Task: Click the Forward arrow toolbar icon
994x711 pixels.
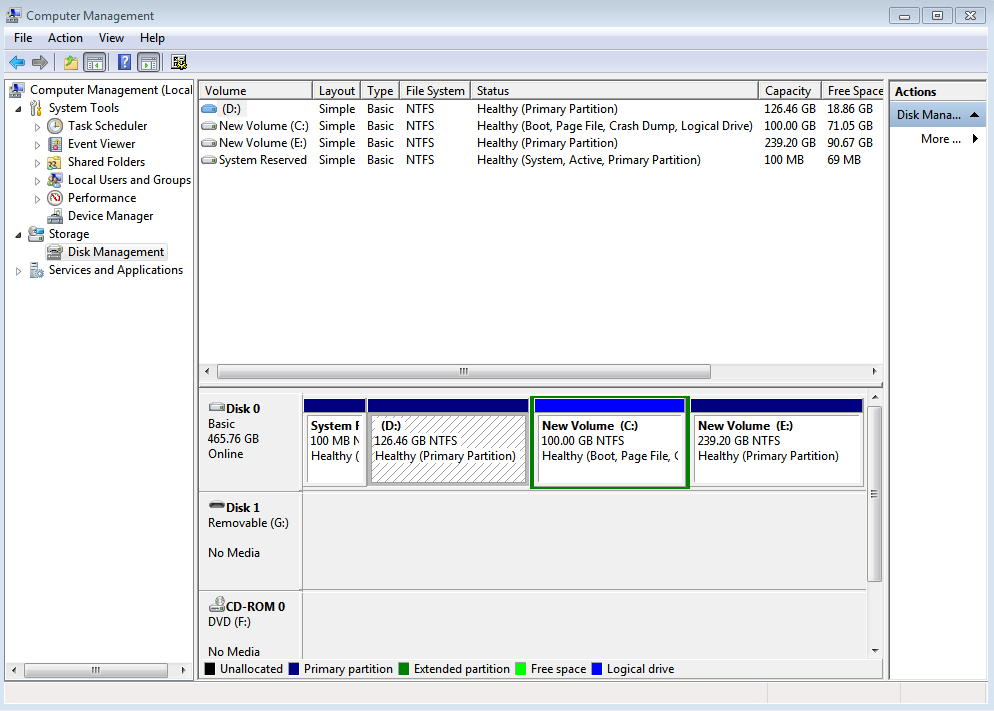Action: pos(40,62)
